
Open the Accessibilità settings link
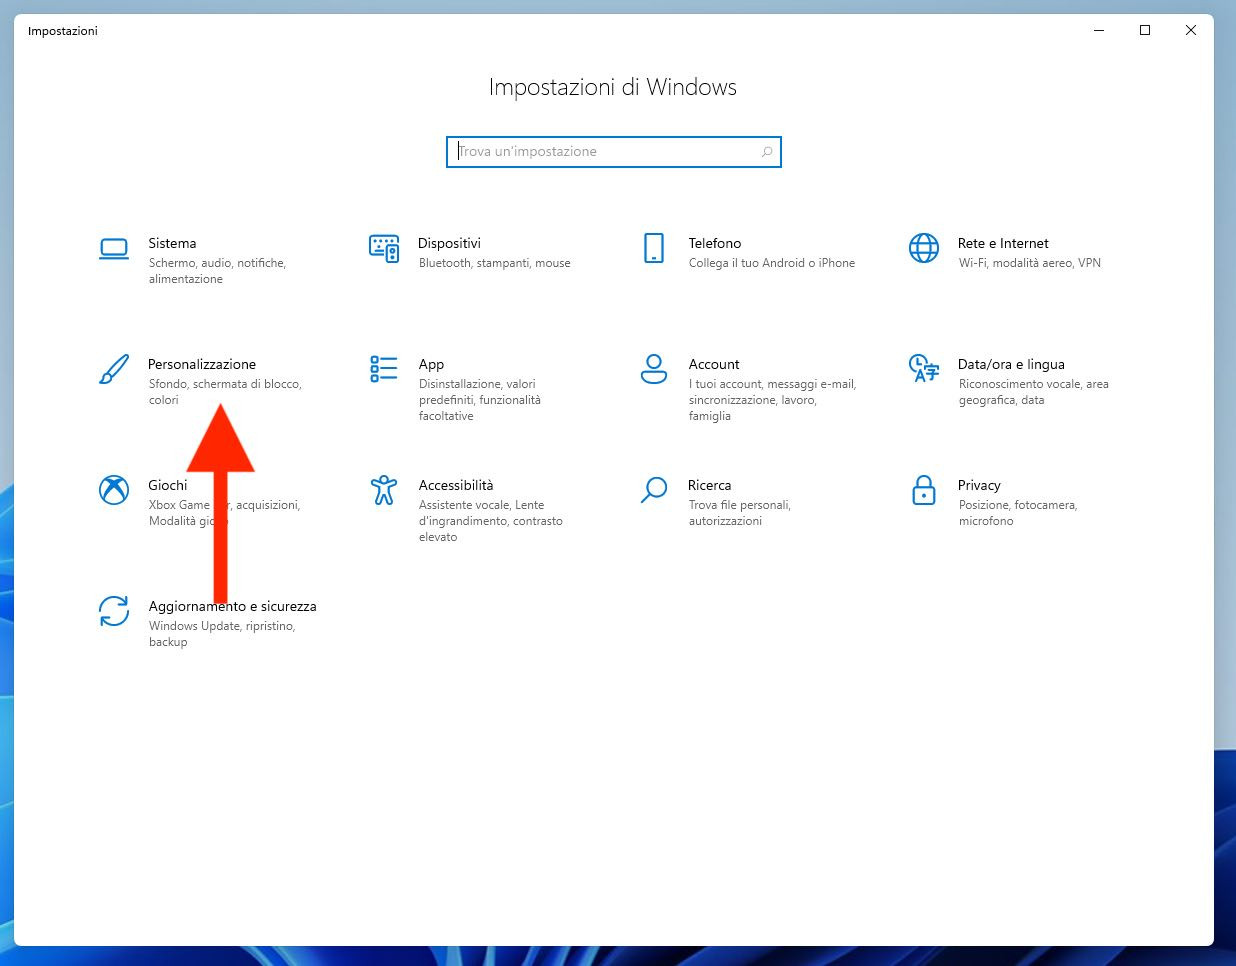pos(456,485)
